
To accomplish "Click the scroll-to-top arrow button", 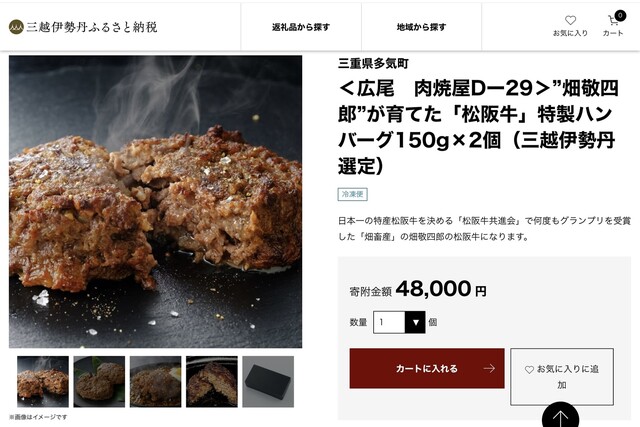I will (560, 416).
